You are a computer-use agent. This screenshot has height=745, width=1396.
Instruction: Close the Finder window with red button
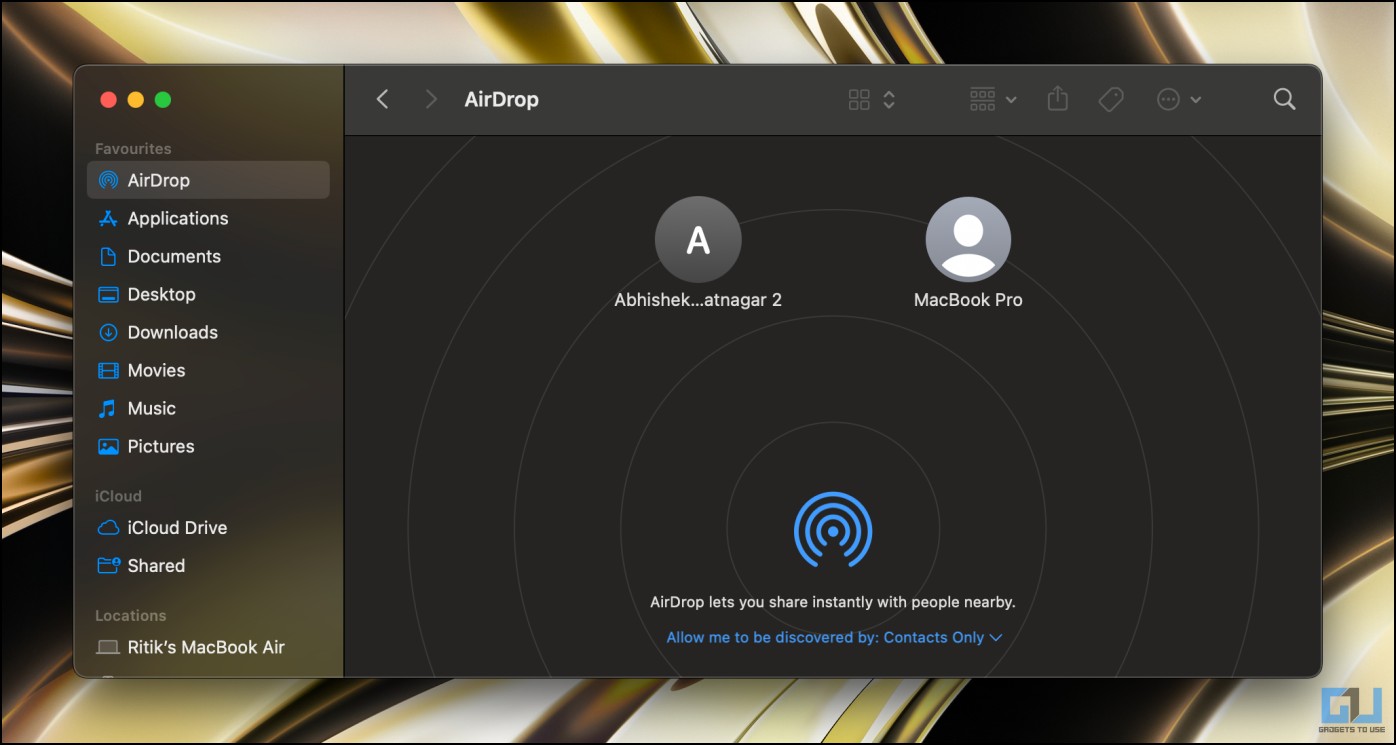[x=109, y=100]
